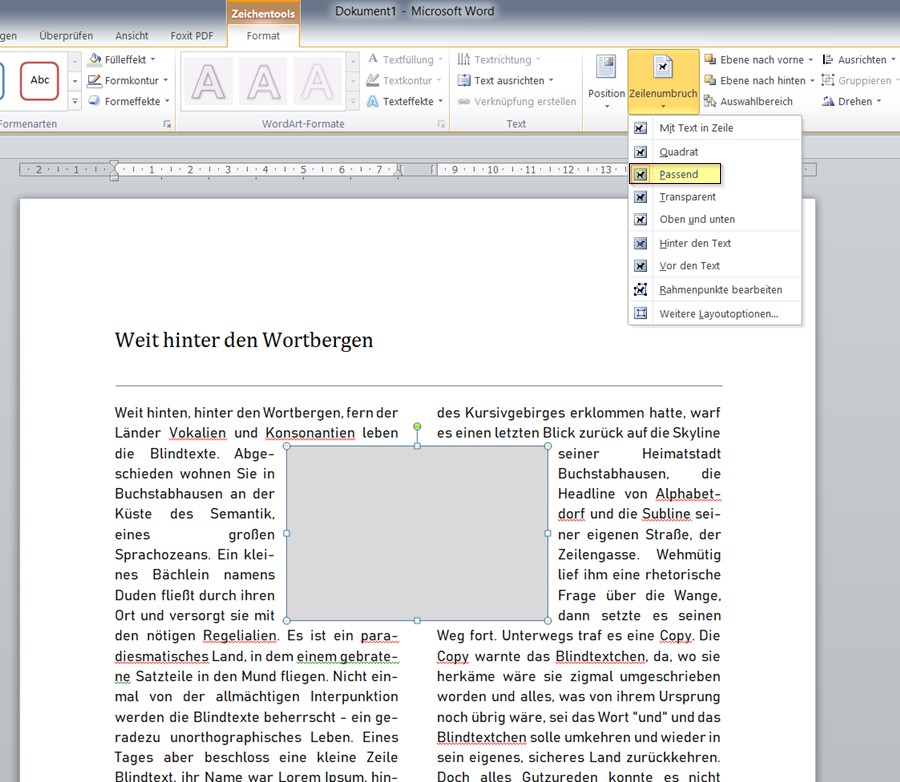This screenshot has height=782, width=900.
Task: Choose Vor den Text wrapping
Action: (x=689, y=266)
